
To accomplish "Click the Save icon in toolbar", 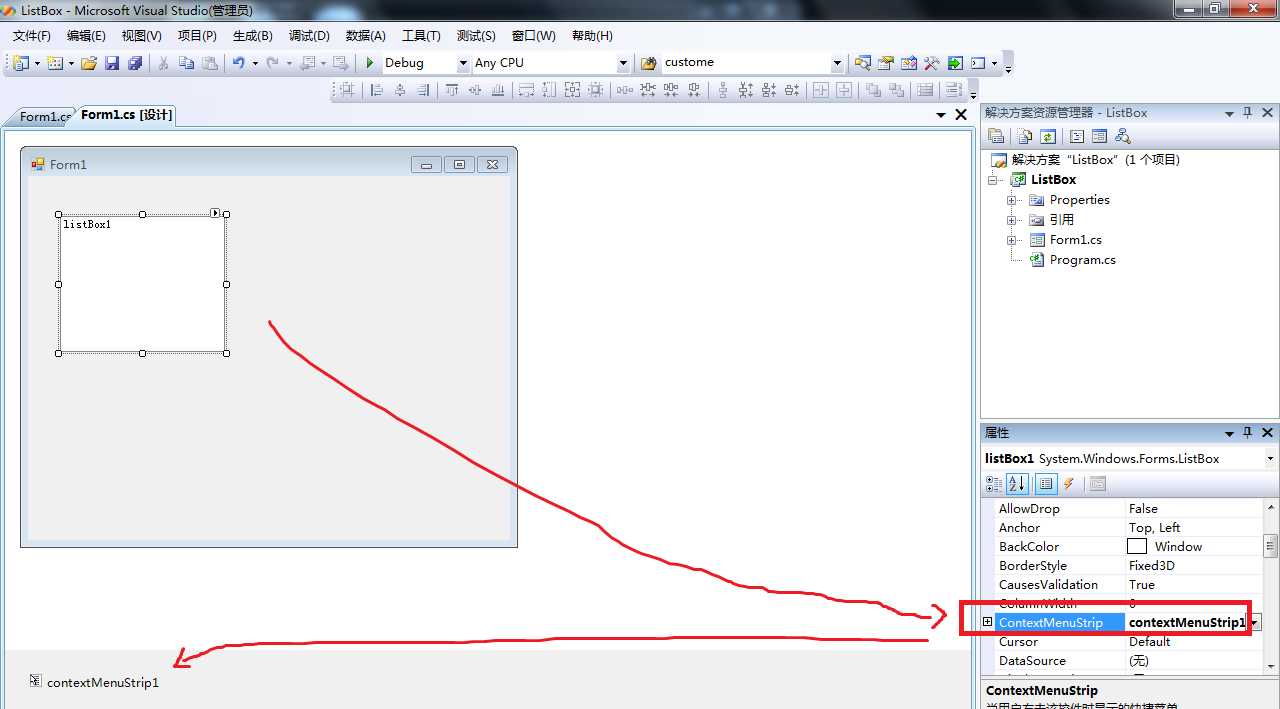I will (x=112, y=63).
